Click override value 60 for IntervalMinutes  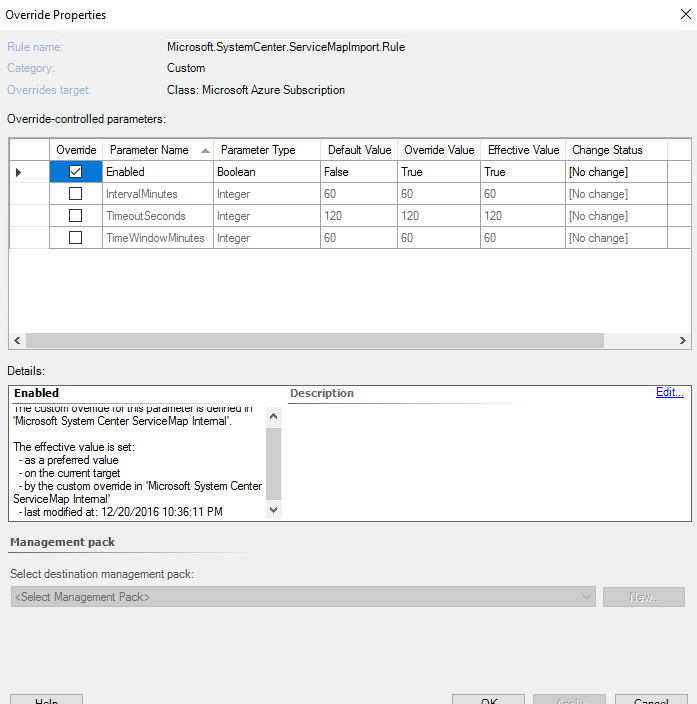click(x=439, y=194)
